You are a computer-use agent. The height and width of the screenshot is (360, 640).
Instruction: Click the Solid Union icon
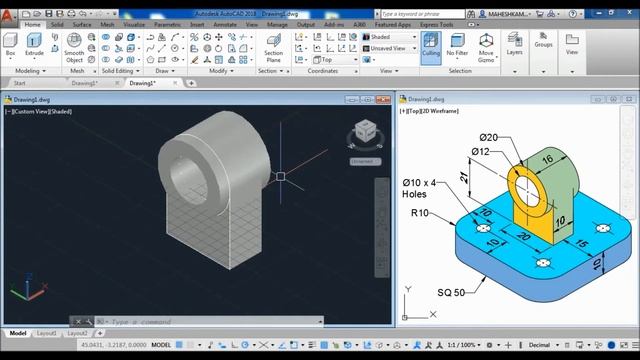pos(106,37)
